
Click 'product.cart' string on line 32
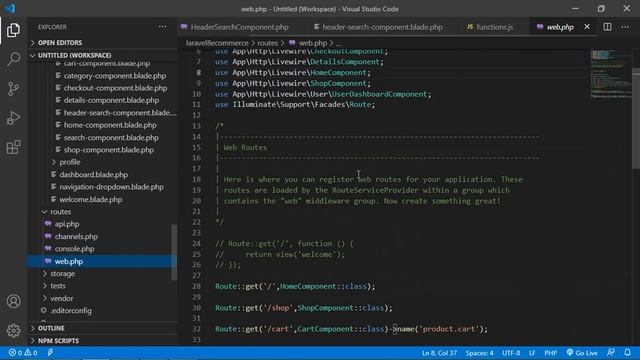tap(449, 329)
